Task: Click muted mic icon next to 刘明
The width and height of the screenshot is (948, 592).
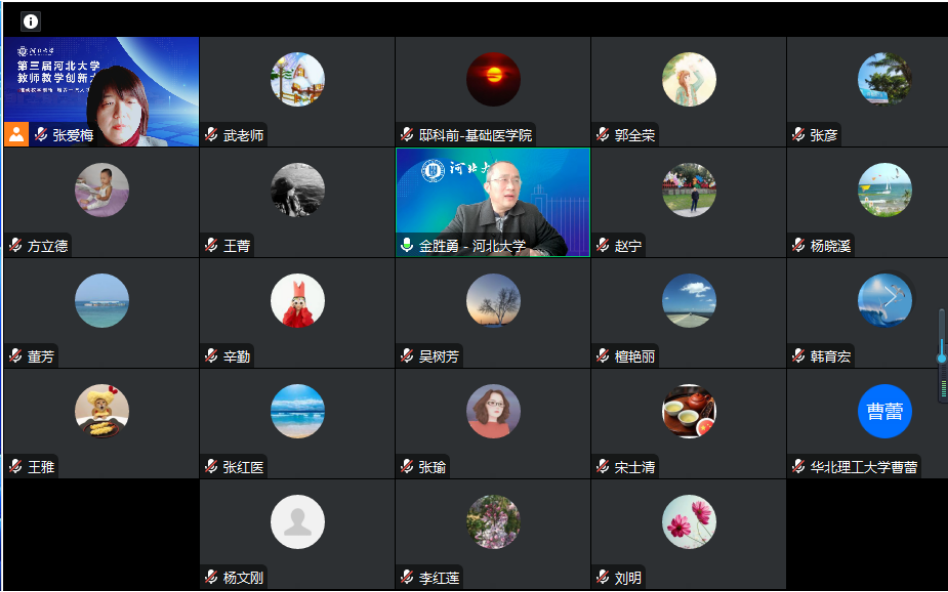Action: click(x=602, y=577)
